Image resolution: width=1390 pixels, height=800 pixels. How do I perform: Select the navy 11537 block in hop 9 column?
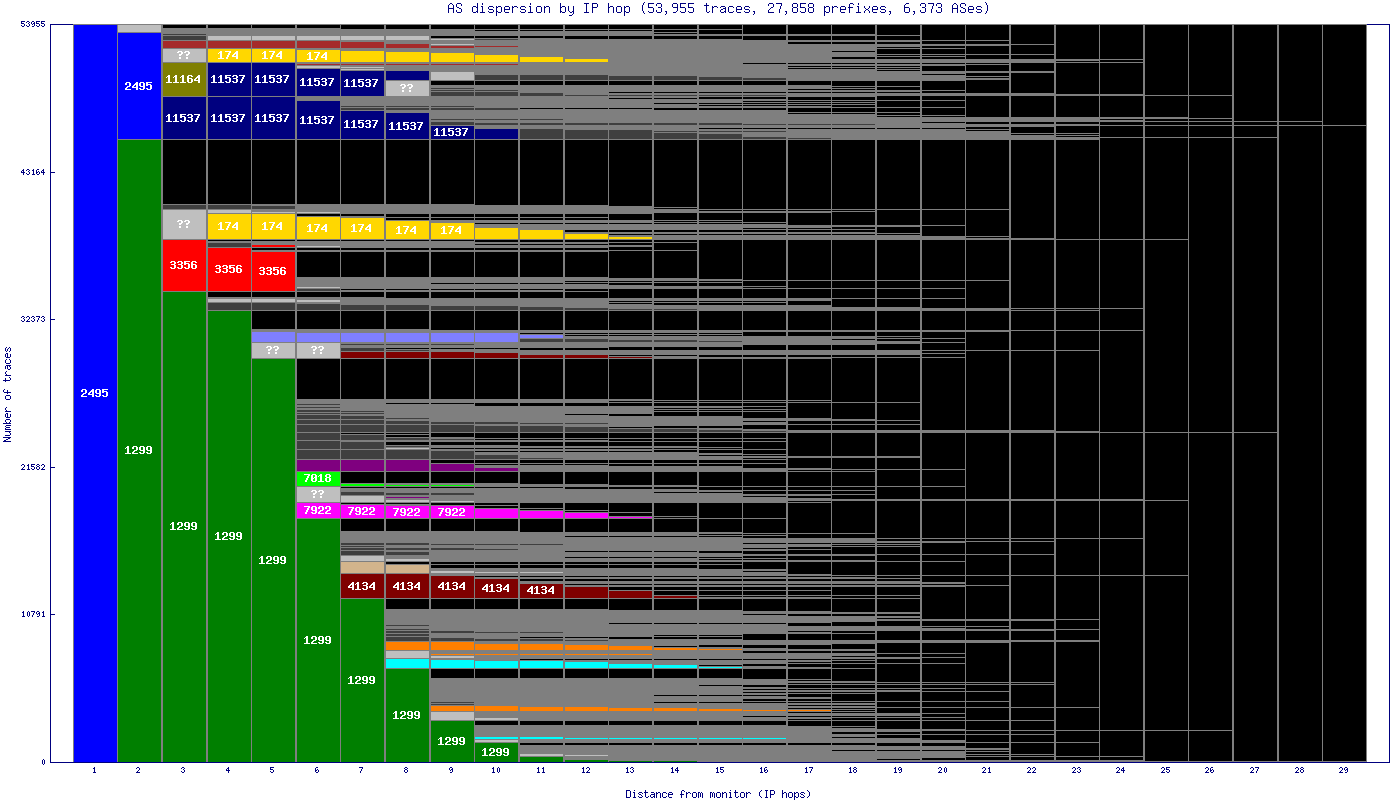point(452,132)
